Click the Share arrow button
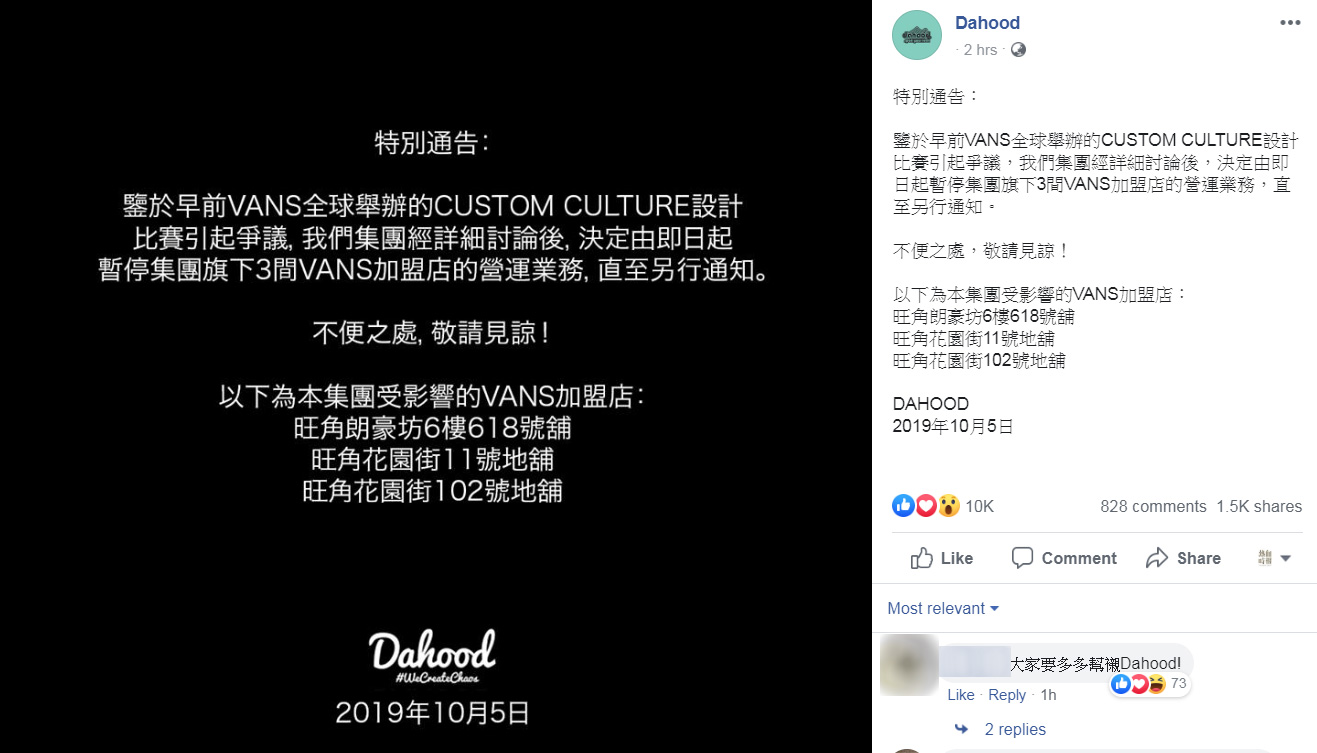 [x=1183, y=558]
